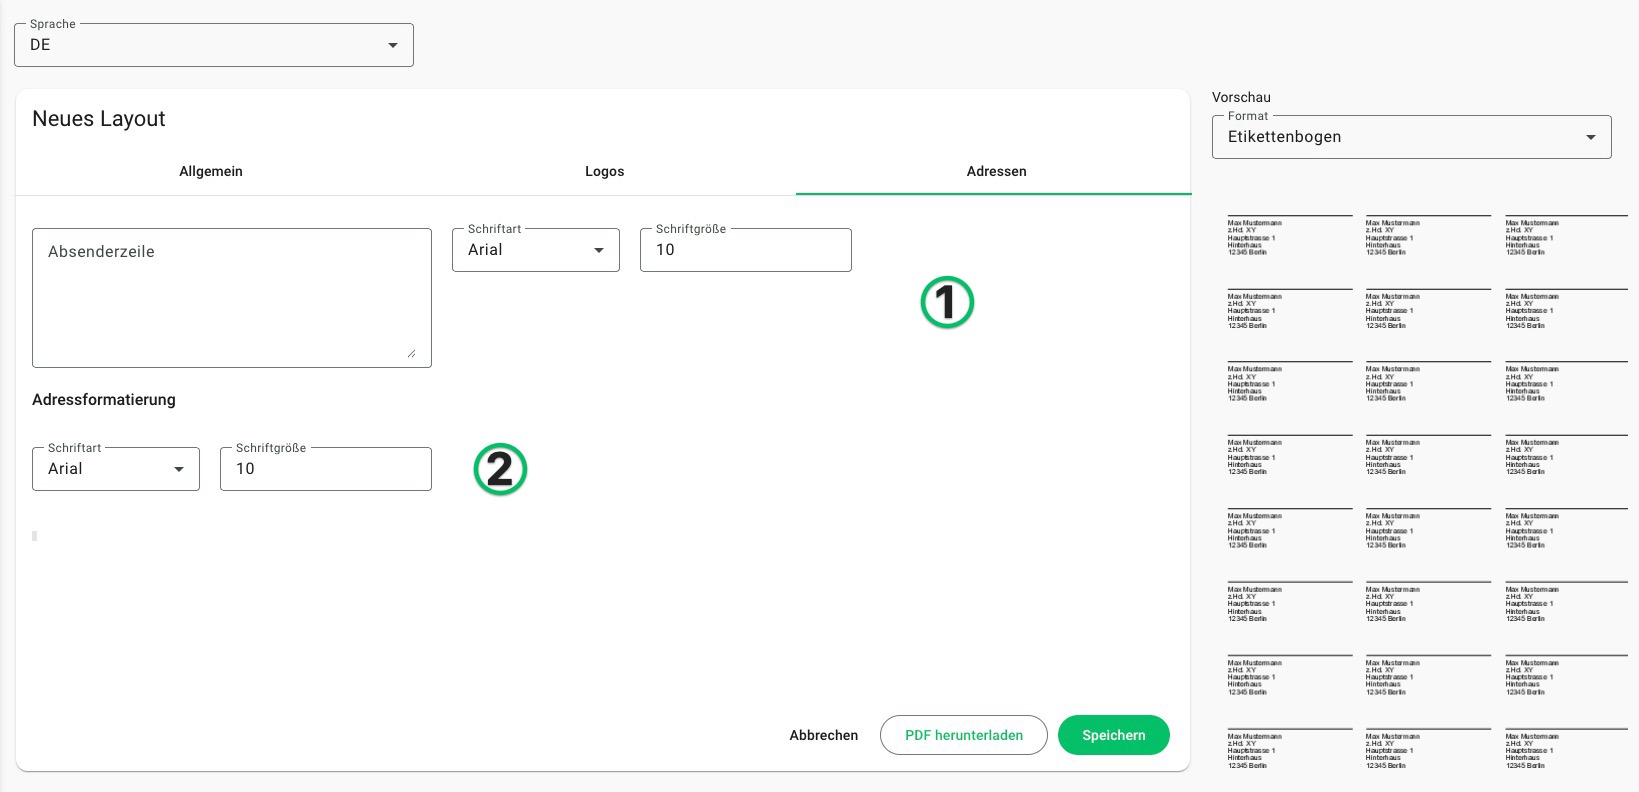Open the Sprache language dropdown
Viewport: 1639px width, 792px height.
pyautogui.click(x=214, y=45)
